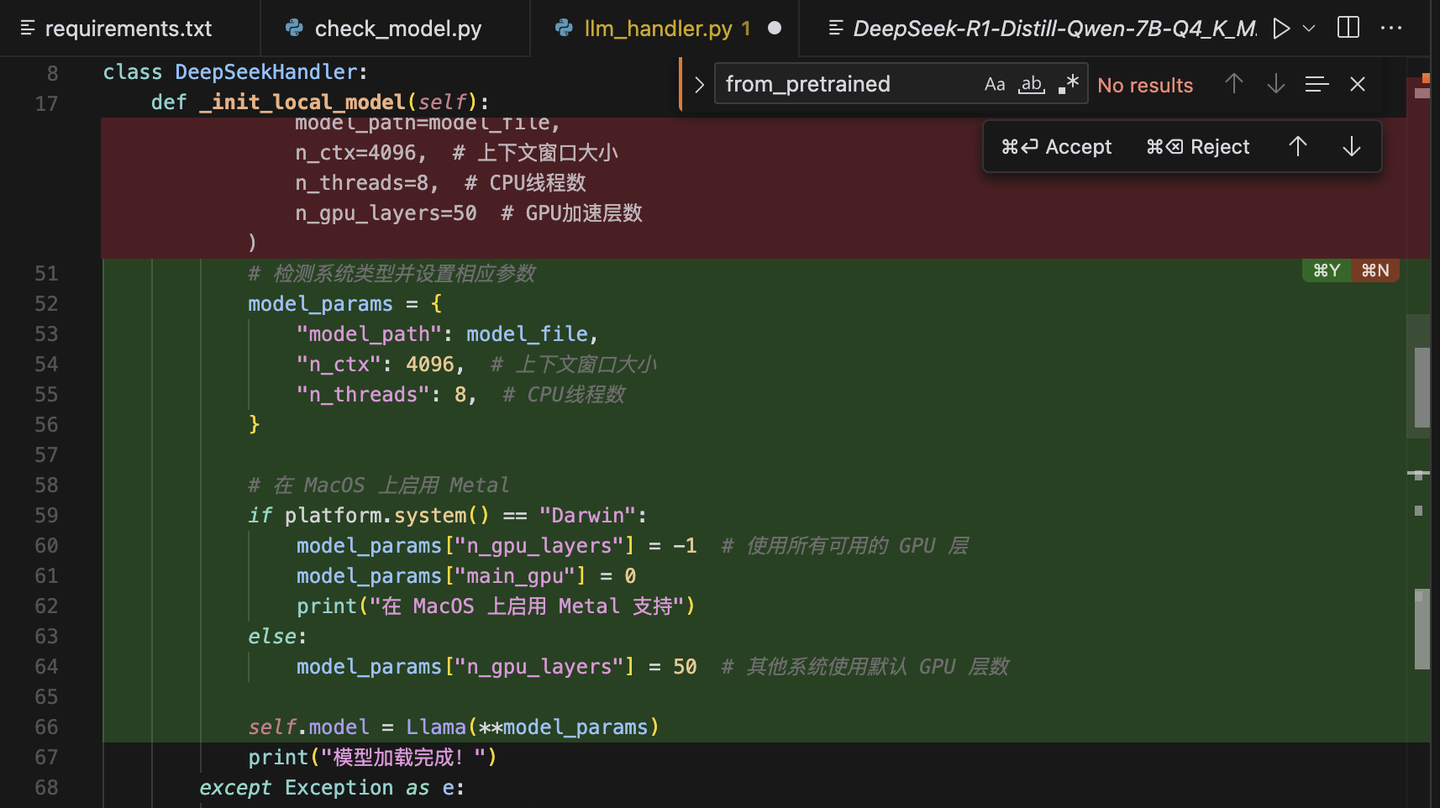
Task: Close the find widget
Action: (x=1357, y=84)
